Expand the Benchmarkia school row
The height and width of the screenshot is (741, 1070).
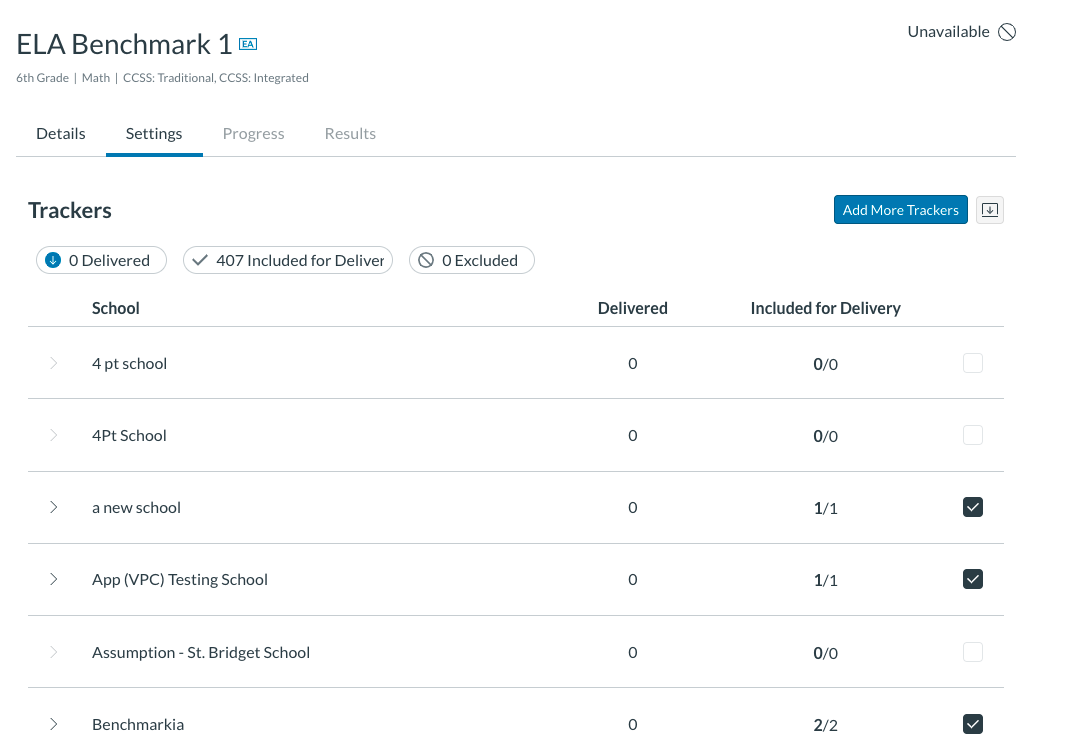click(53, 724)
